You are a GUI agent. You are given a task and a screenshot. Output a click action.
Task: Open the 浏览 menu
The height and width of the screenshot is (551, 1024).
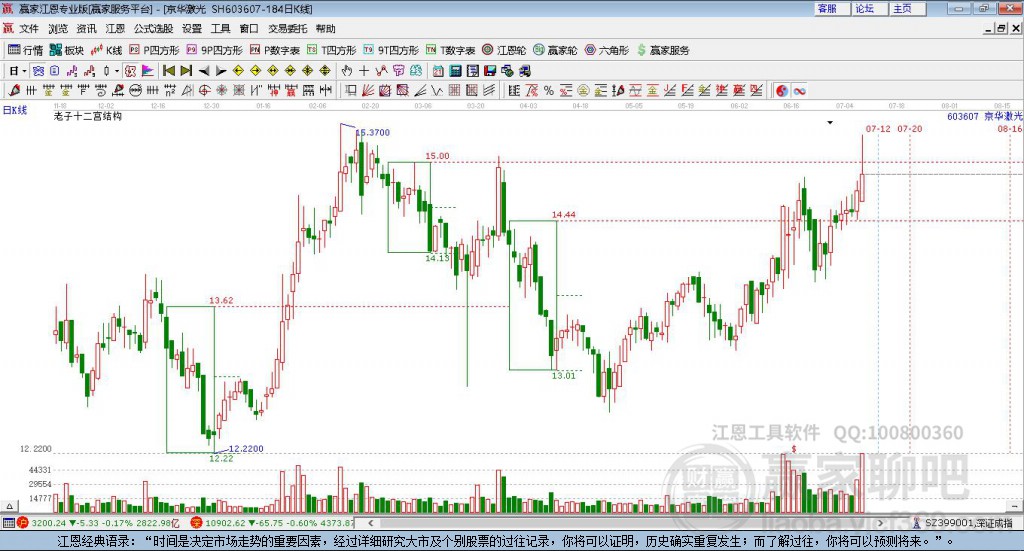(57, 29)
